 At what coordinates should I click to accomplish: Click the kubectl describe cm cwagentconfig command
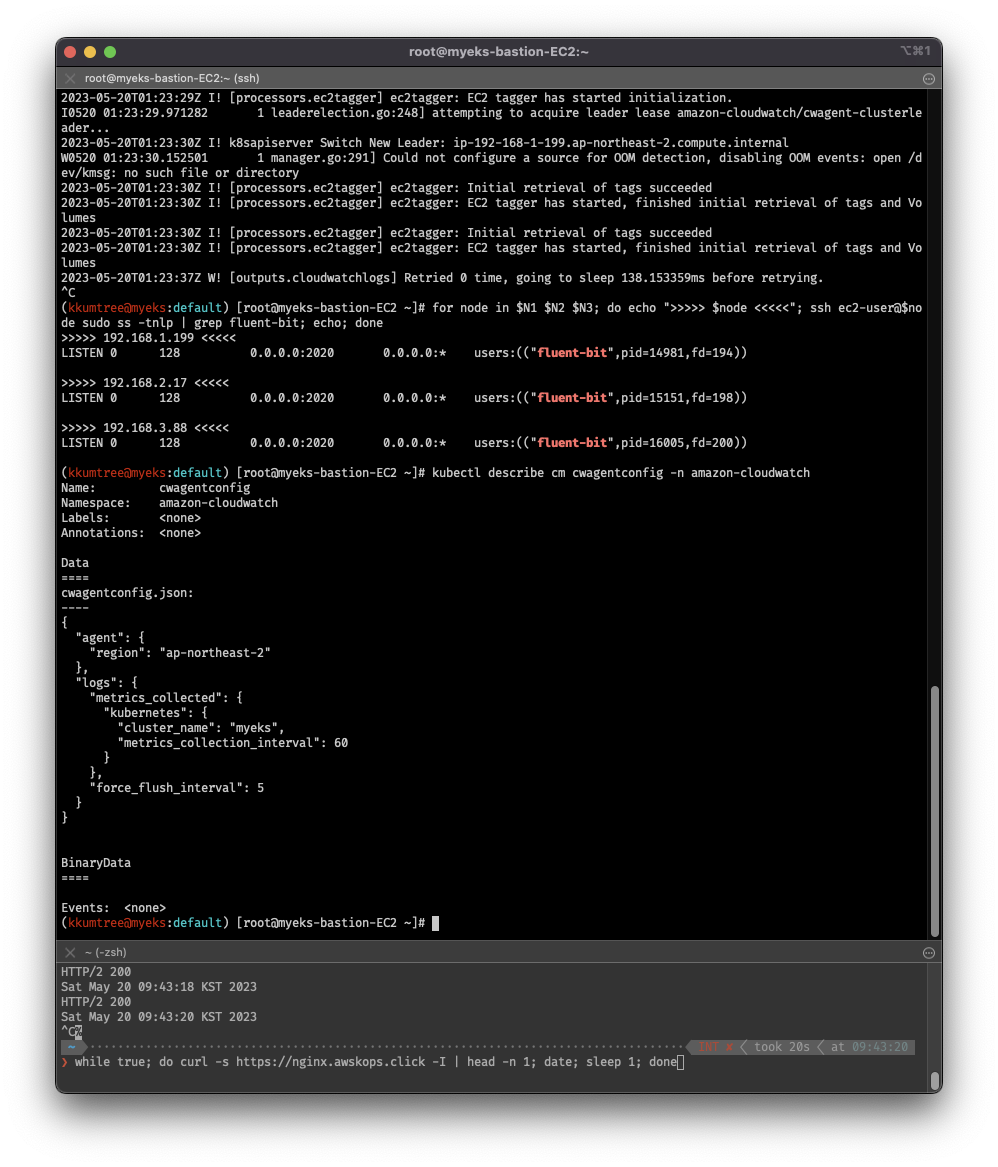(621, 473)
